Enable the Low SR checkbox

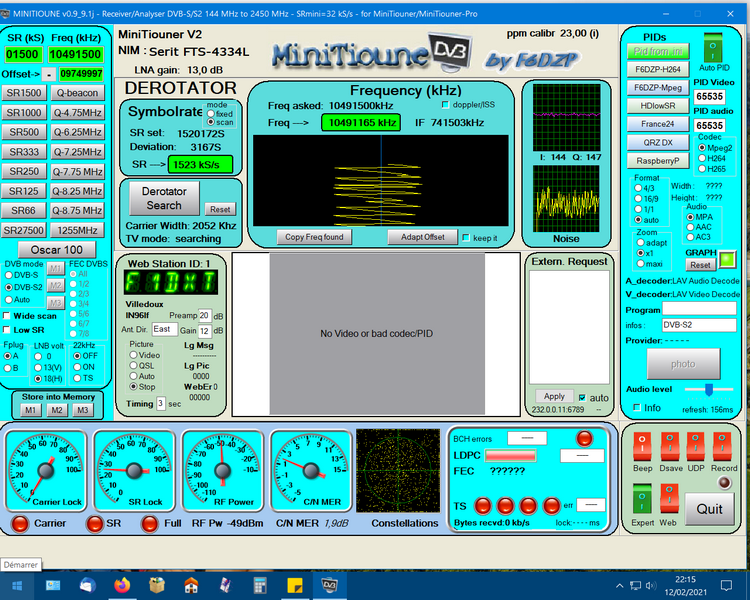[7, 330]
